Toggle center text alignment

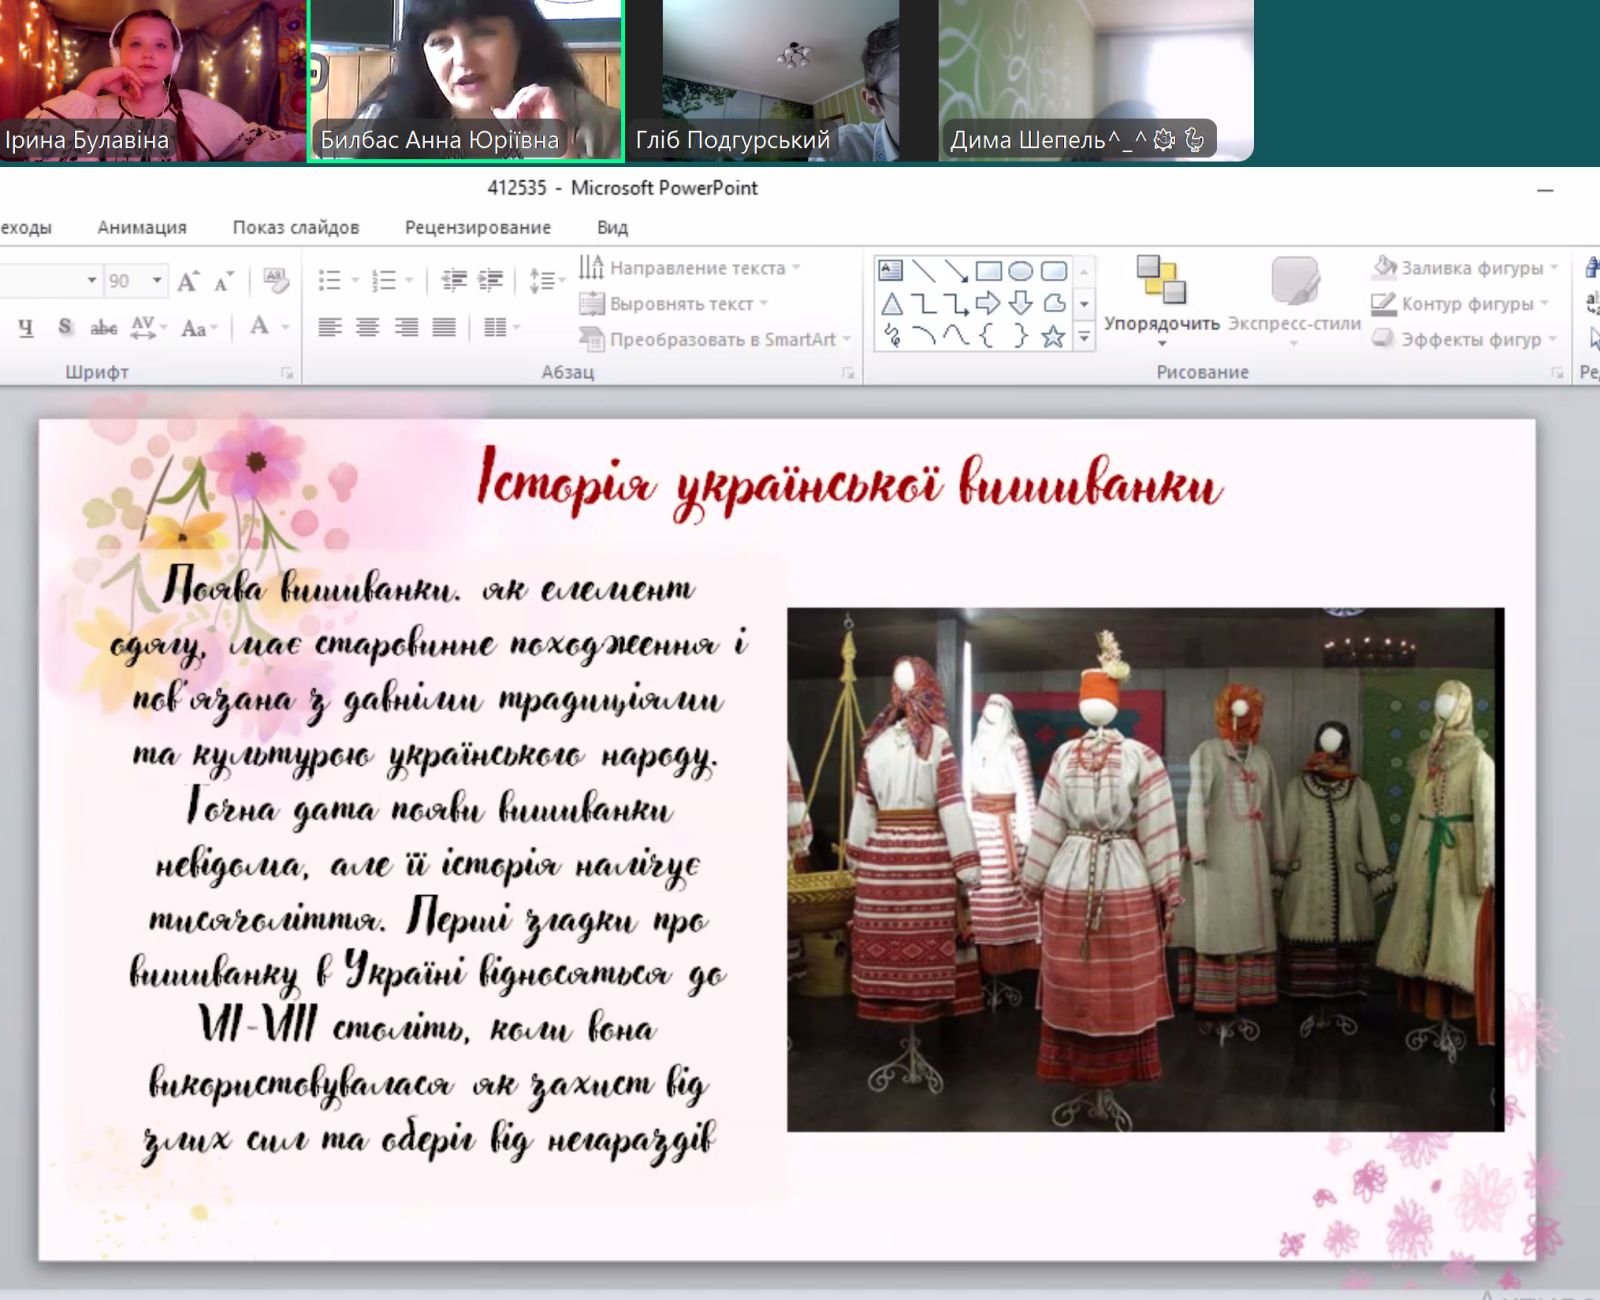[368, 327]
